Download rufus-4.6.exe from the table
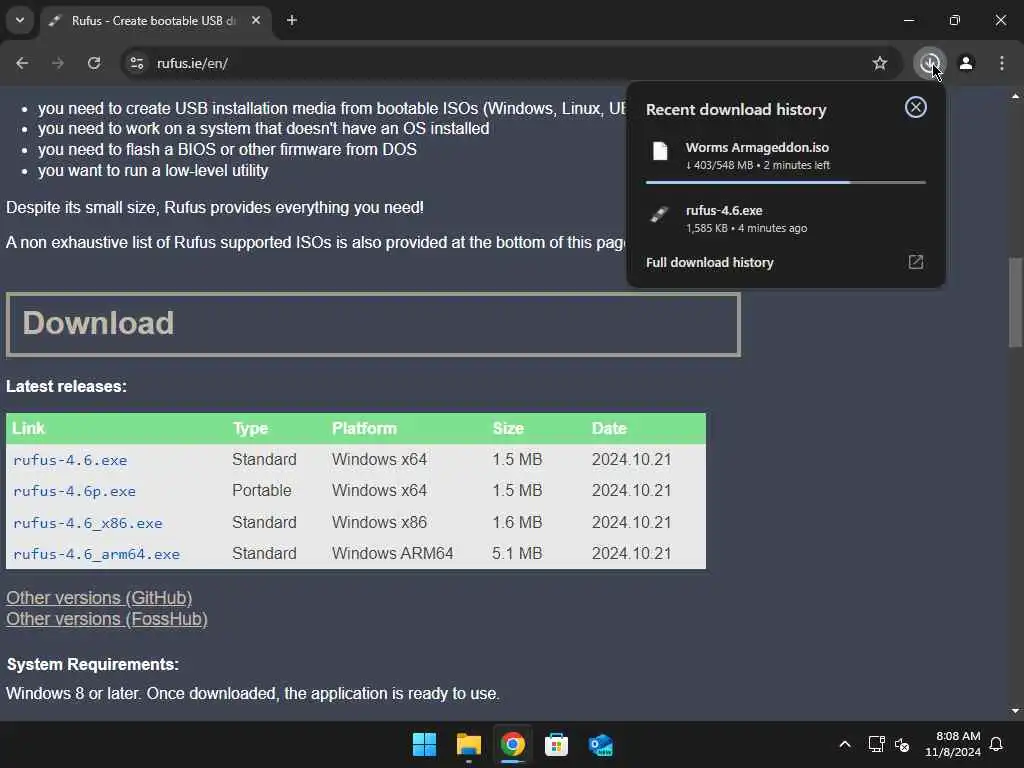 (x=70, y=460)
